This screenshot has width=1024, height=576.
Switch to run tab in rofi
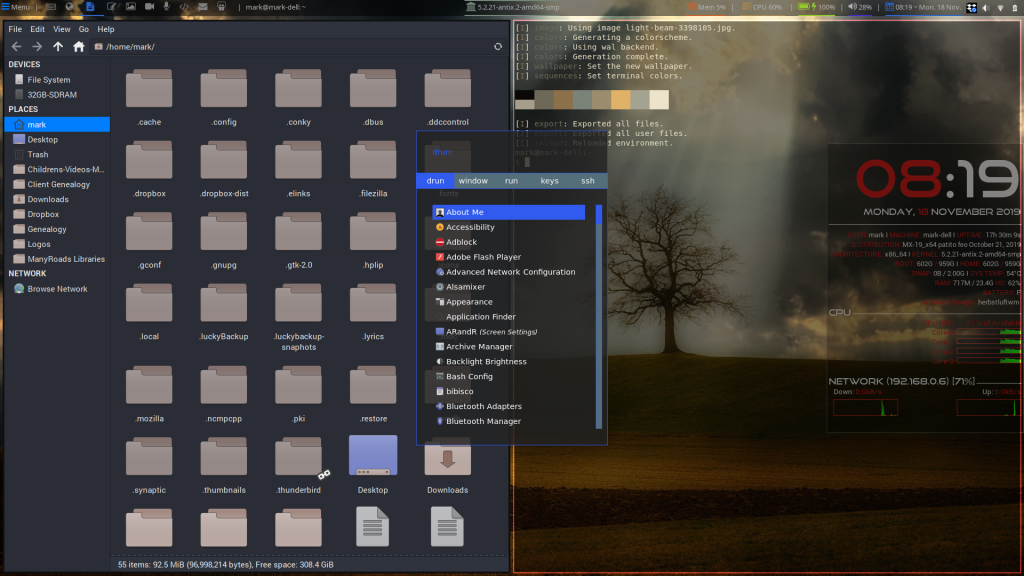511,181
